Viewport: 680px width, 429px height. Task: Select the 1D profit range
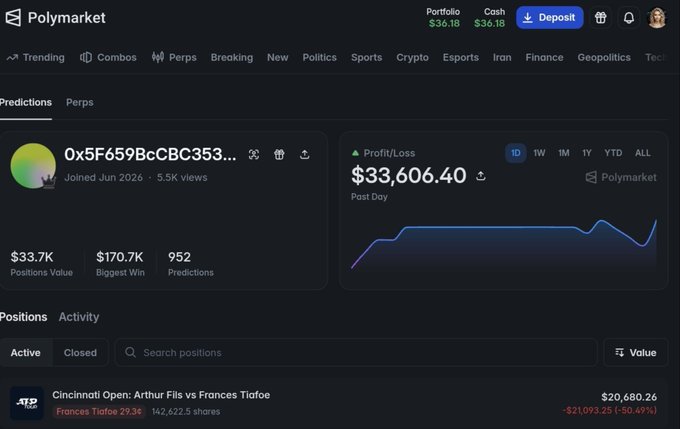(x=516, y=153)
